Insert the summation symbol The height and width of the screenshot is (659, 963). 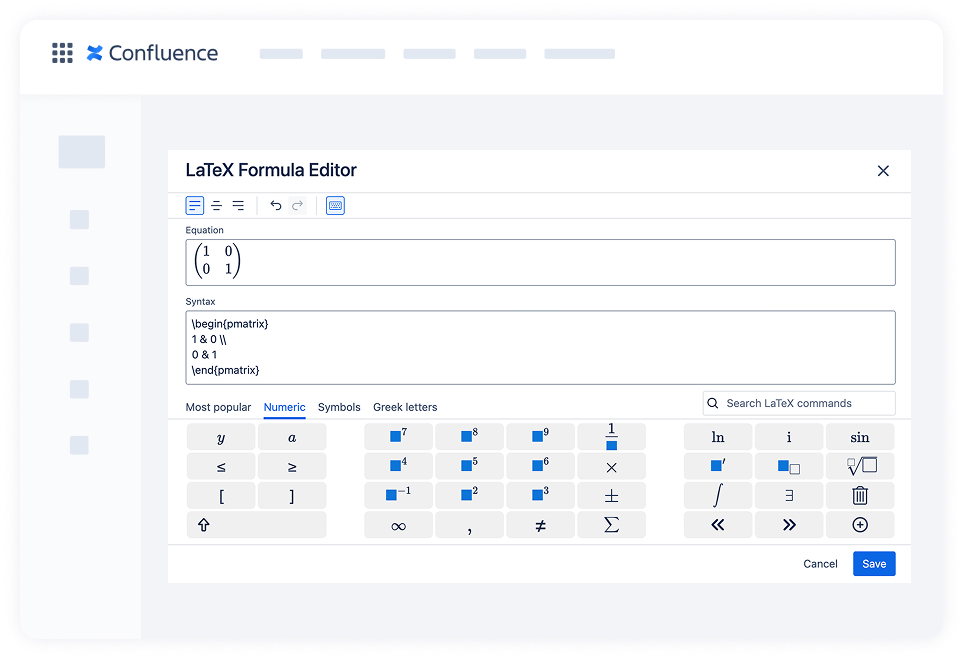611,524
